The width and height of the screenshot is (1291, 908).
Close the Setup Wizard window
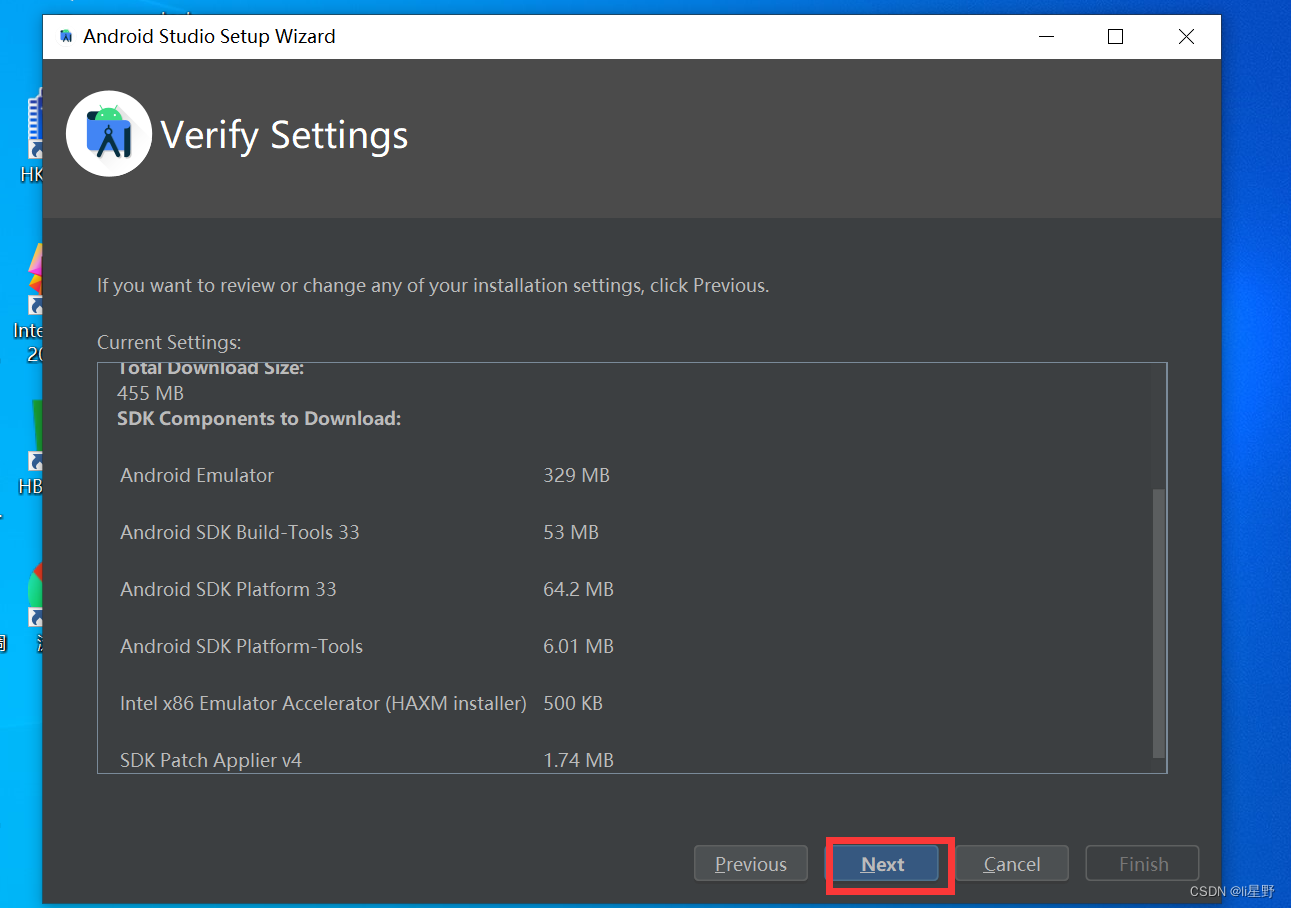(x=1186, y=37)
